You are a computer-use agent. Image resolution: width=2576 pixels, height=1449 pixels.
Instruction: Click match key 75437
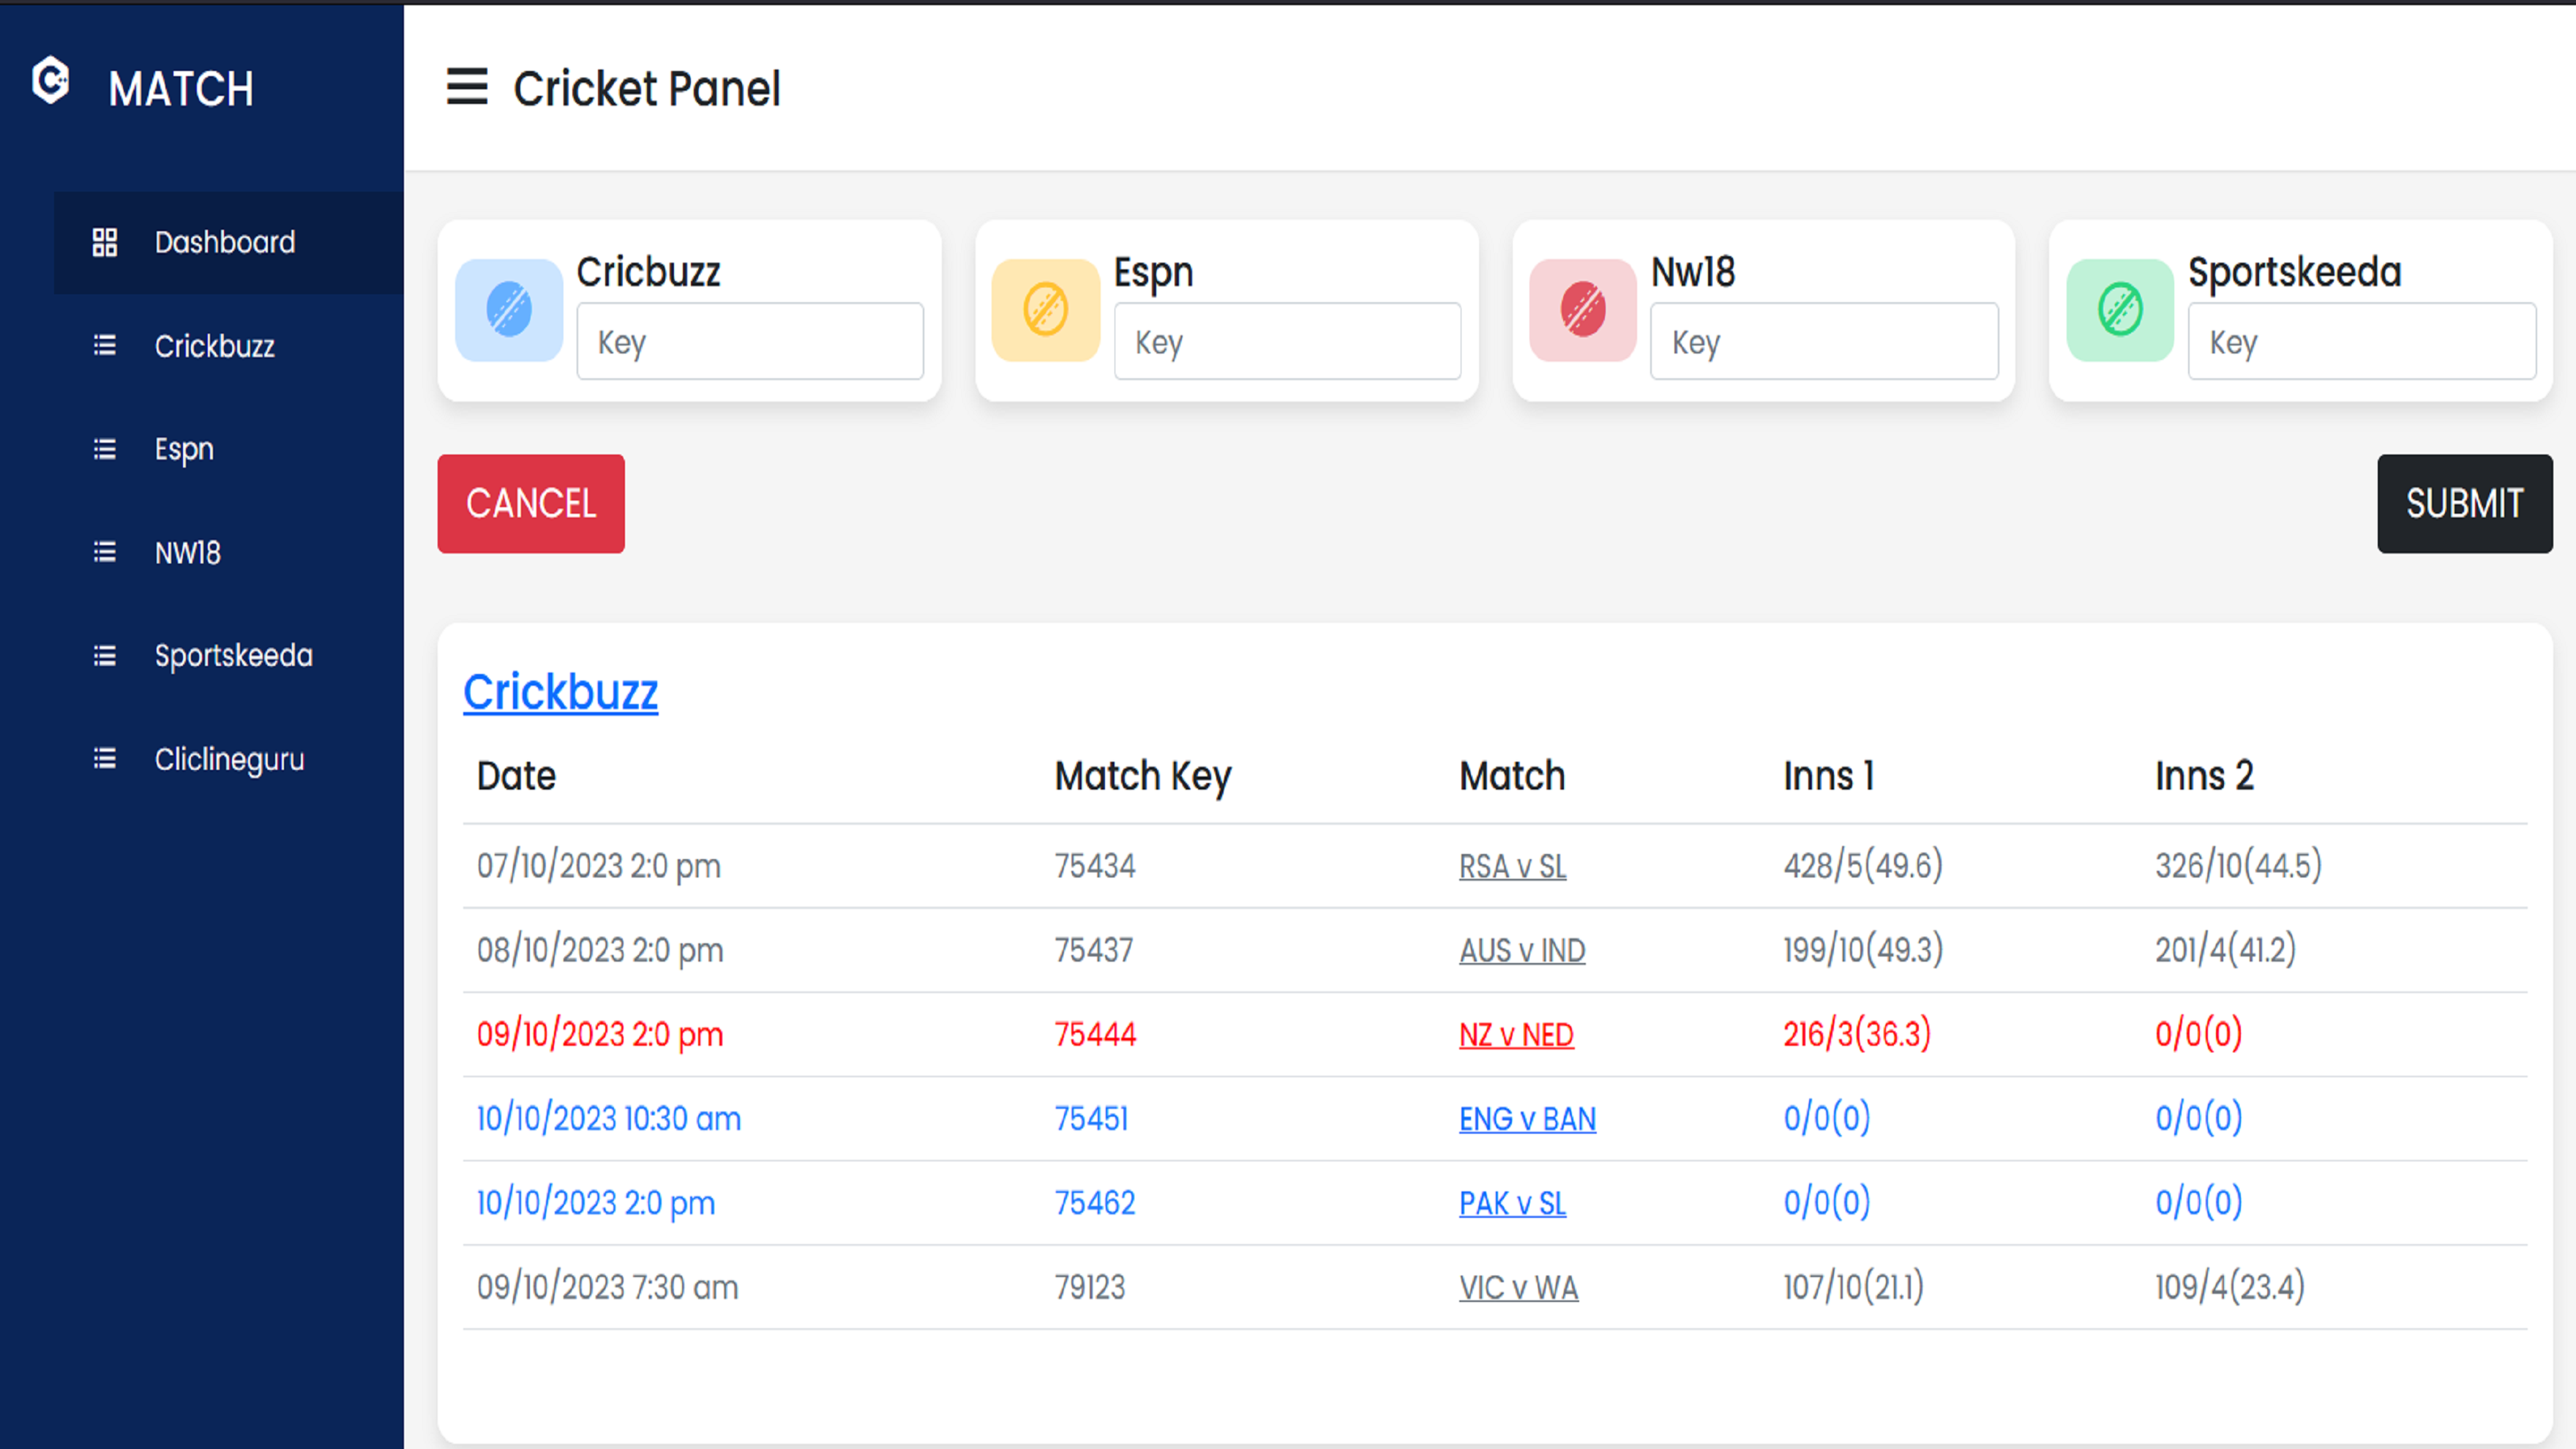tap(1094, 950)
